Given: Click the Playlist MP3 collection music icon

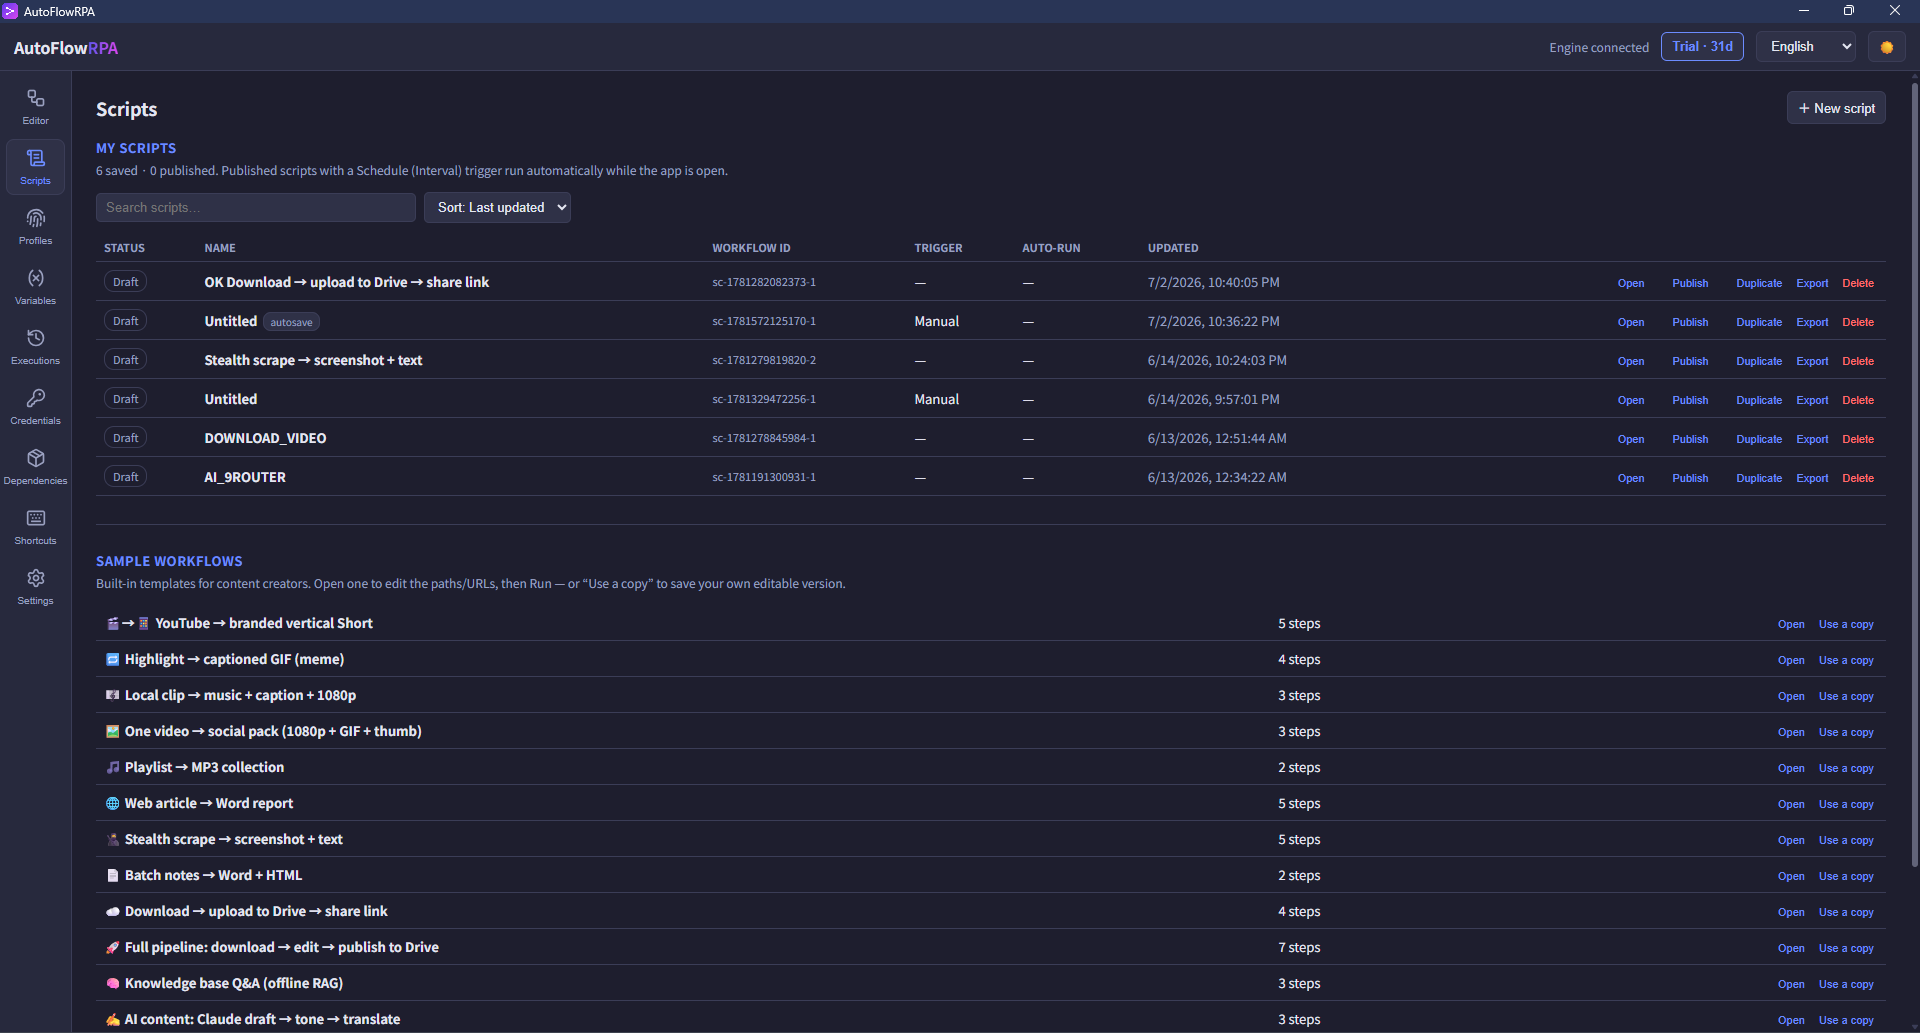Looking at the screenshot, I should 113,767.
